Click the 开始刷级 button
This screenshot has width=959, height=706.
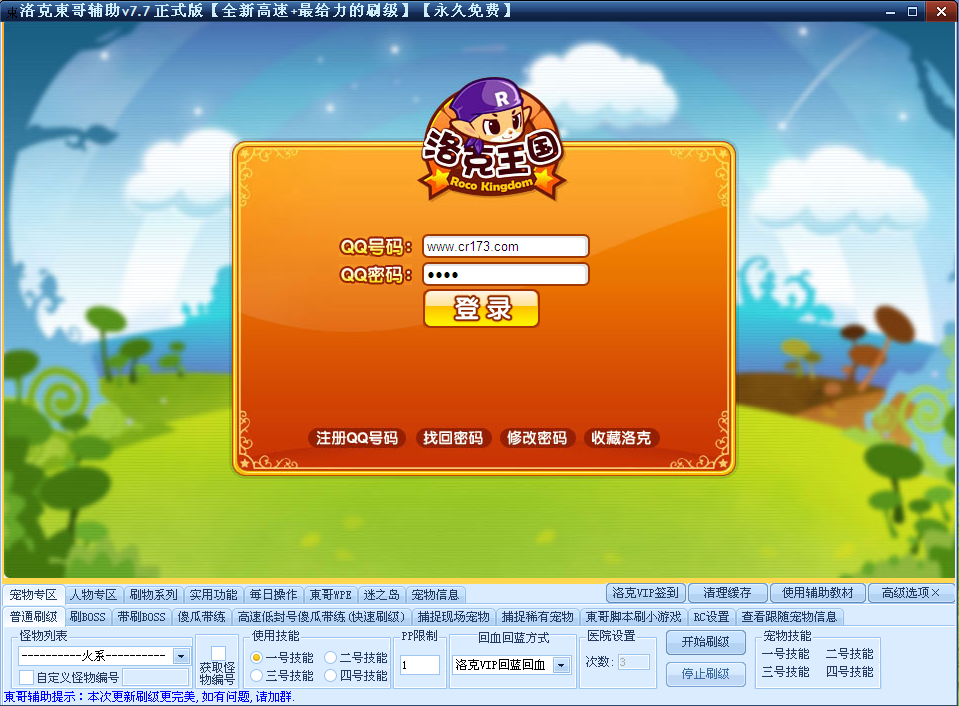click(705, 643)
